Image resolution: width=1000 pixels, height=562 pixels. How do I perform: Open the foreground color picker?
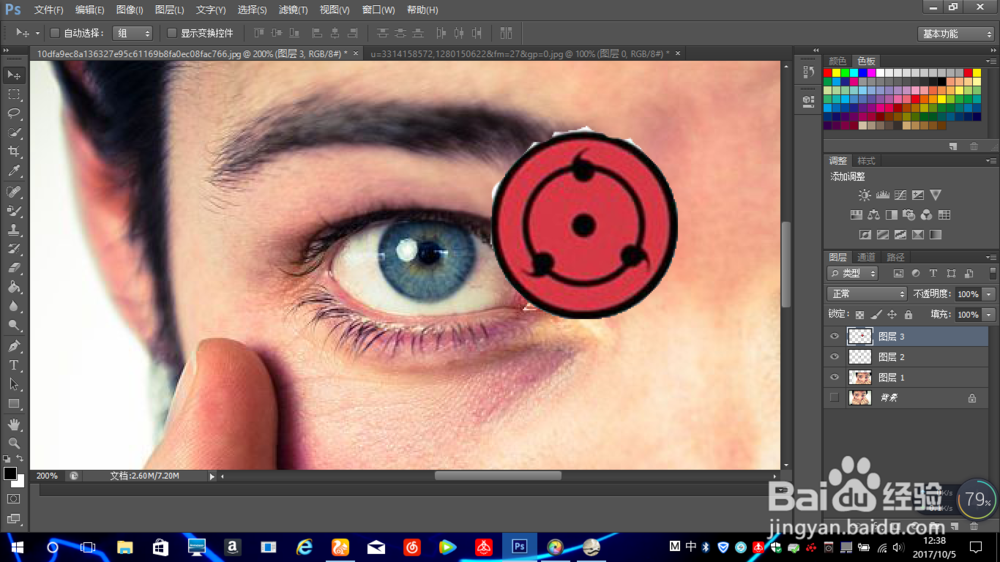click(10, 473)
